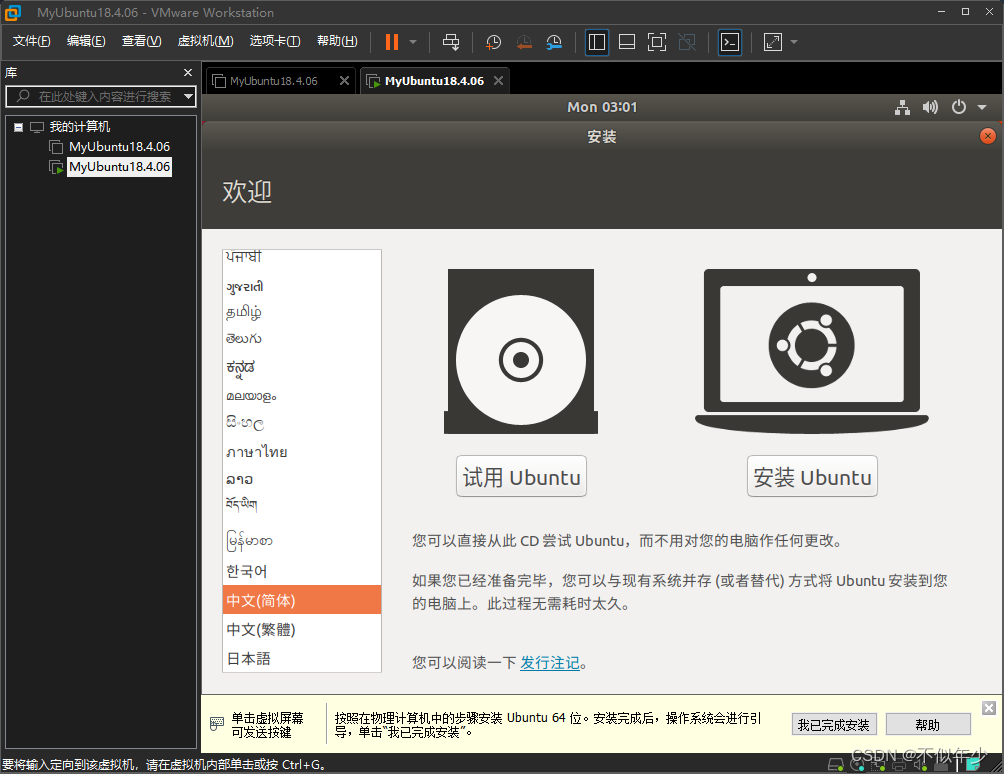This screenshot has width=1004, height=774.
Task: Select ລາວ language
Action: [302, 480]
